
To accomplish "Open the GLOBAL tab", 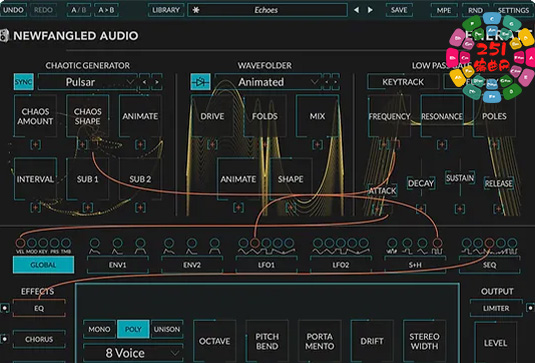I will pyautogui.click(x=43, y=265).
